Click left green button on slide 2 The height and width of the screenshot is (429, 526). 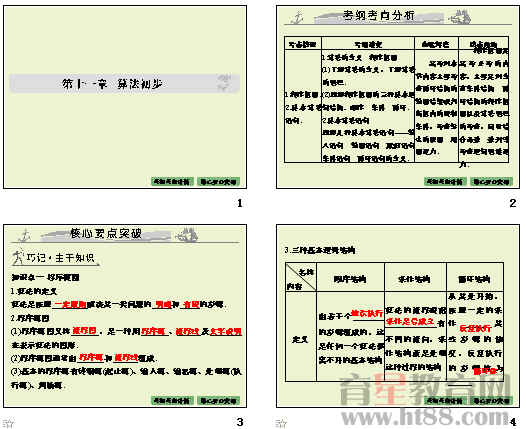pyautogui.click(x=445, y=182)
